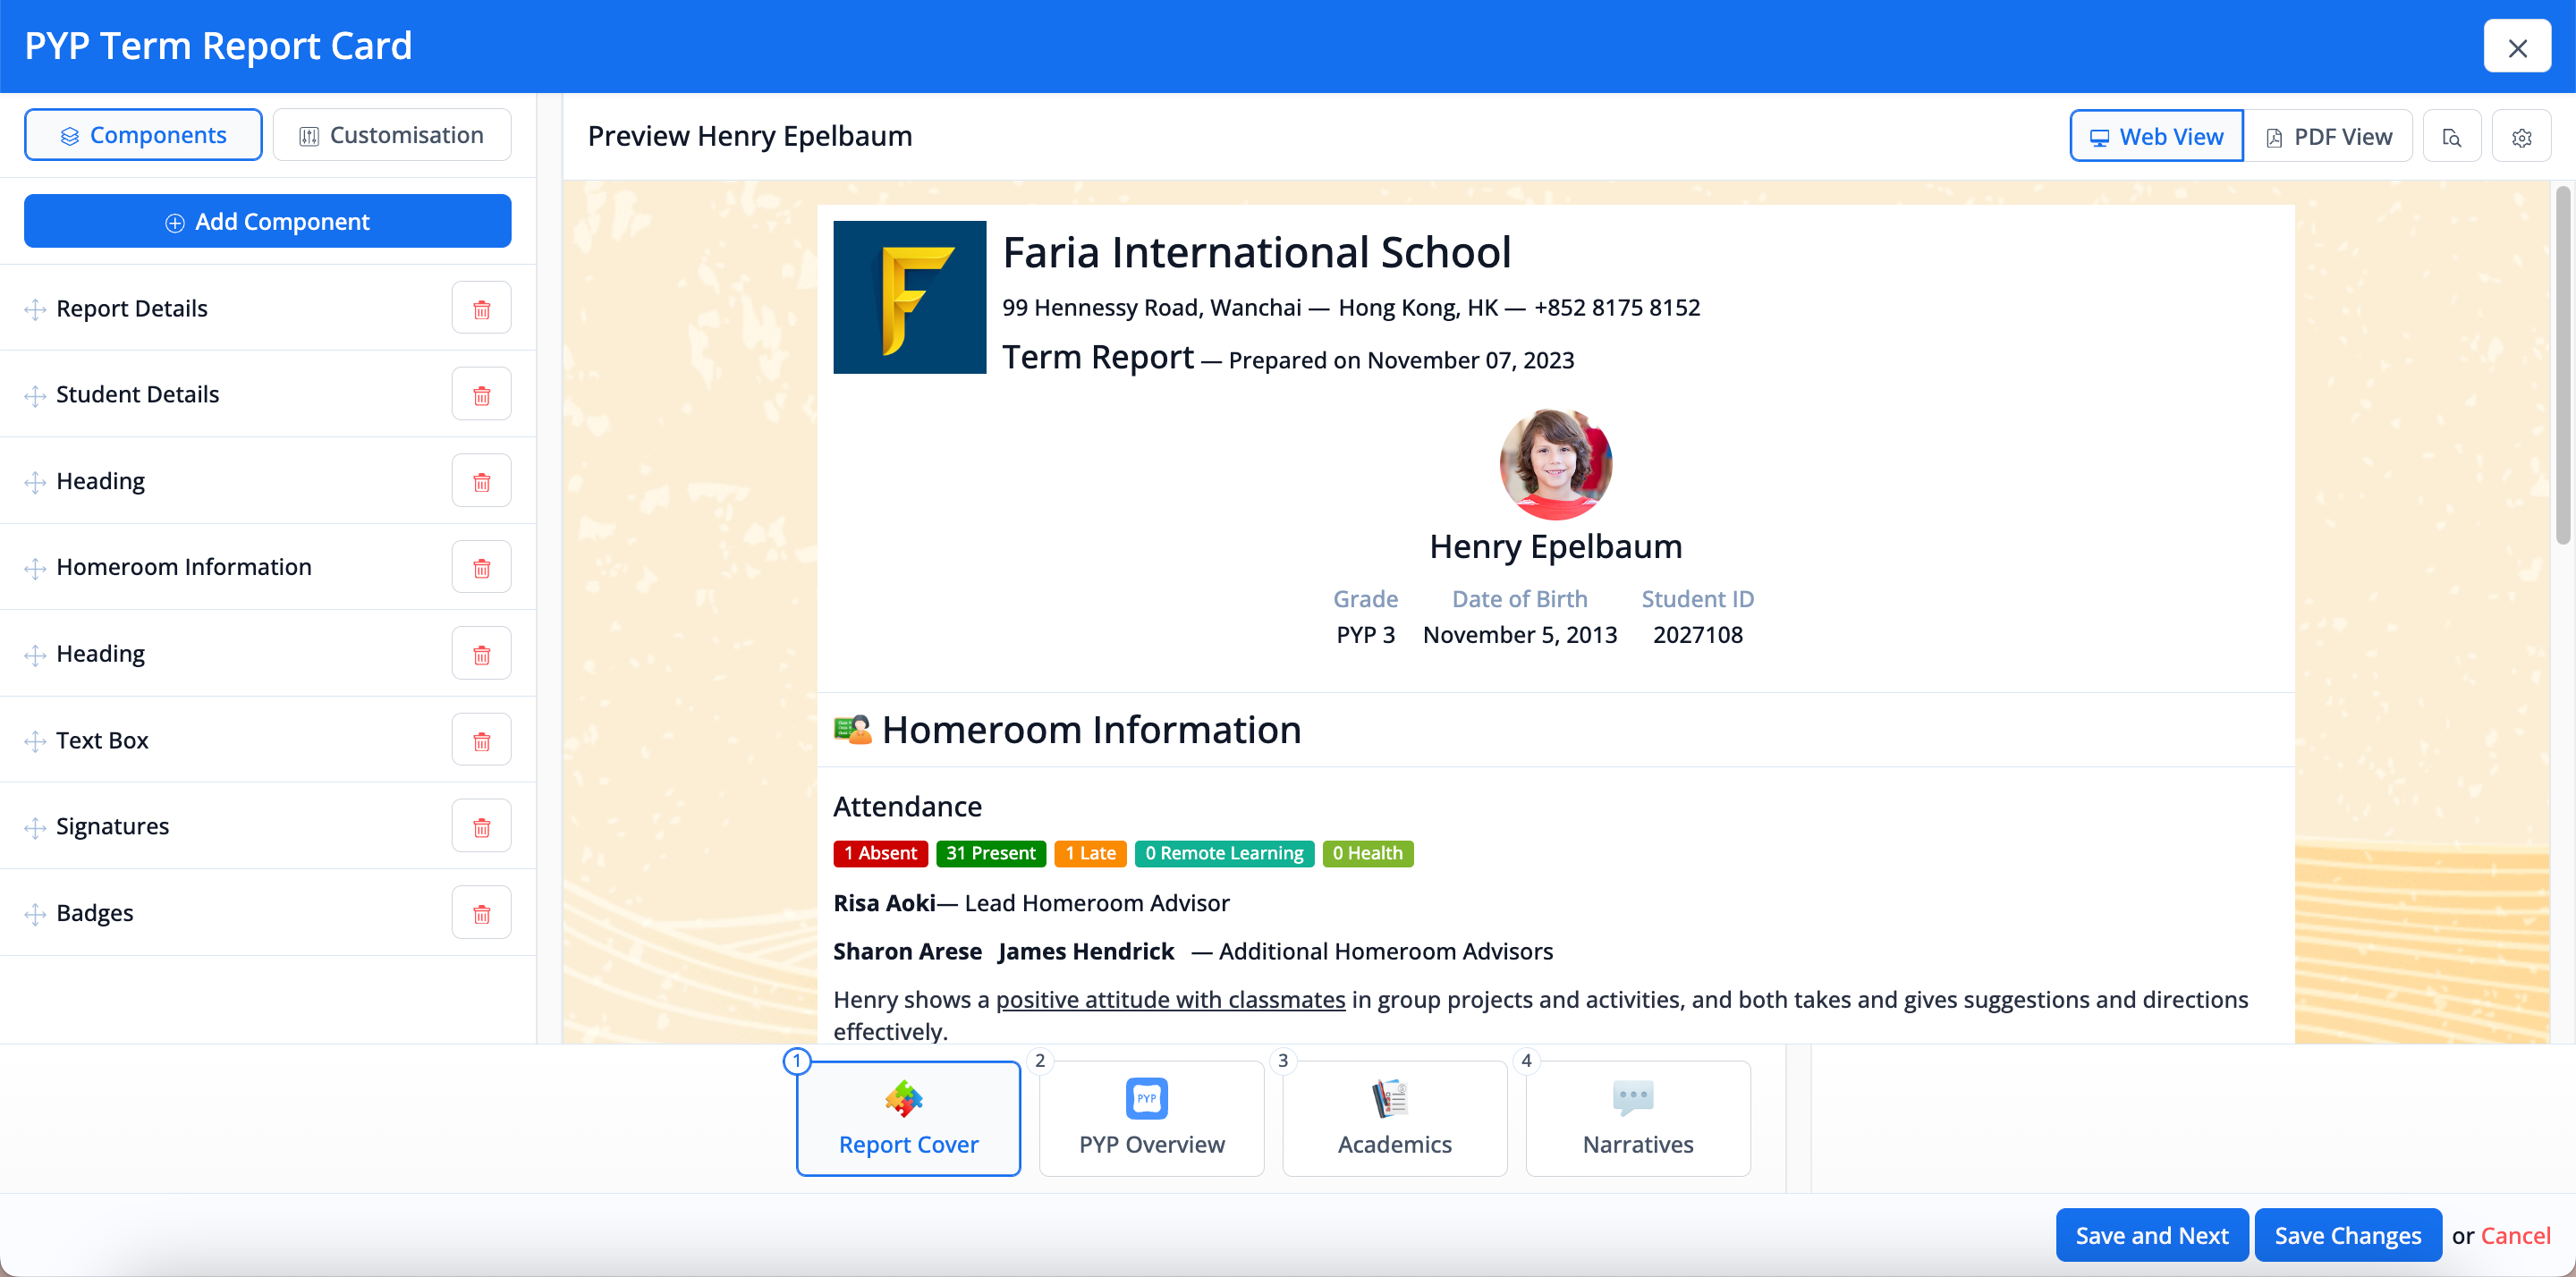Switch to PDF View mode

2328,137
